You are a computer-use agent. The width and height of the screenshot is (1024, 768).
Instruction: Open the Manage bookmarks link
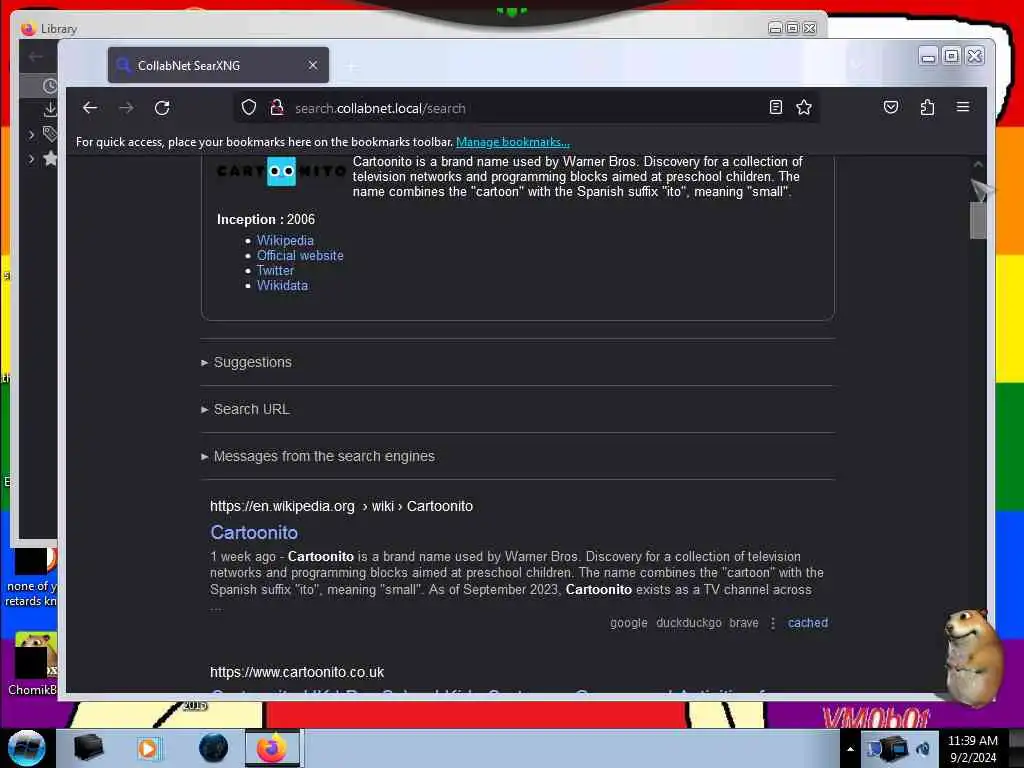pos(513,142)
